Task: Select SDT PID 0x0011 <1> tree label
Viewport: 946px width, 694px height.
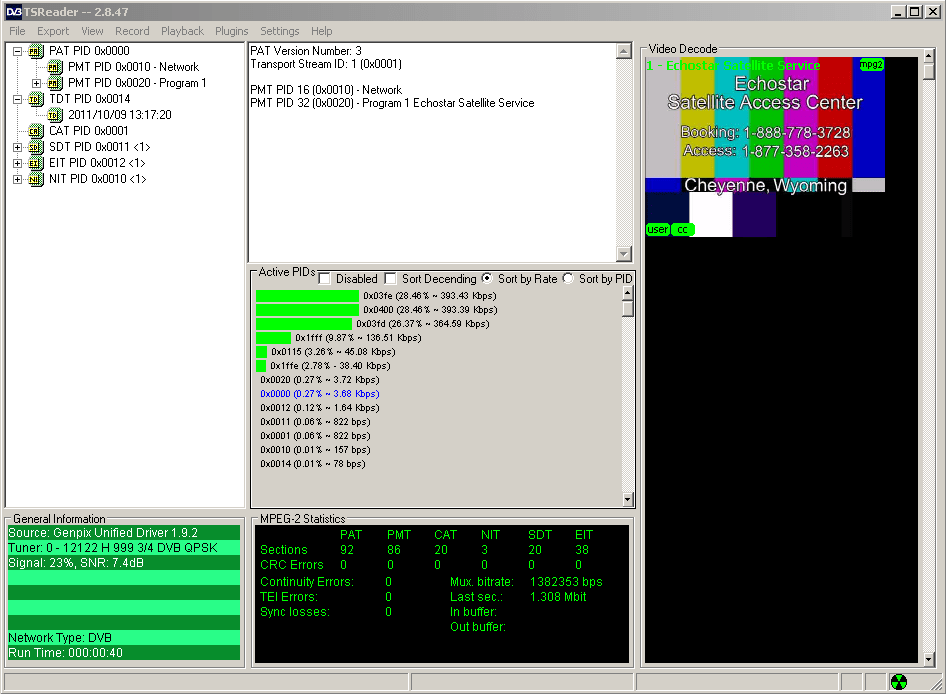Action: click(100, 147)
